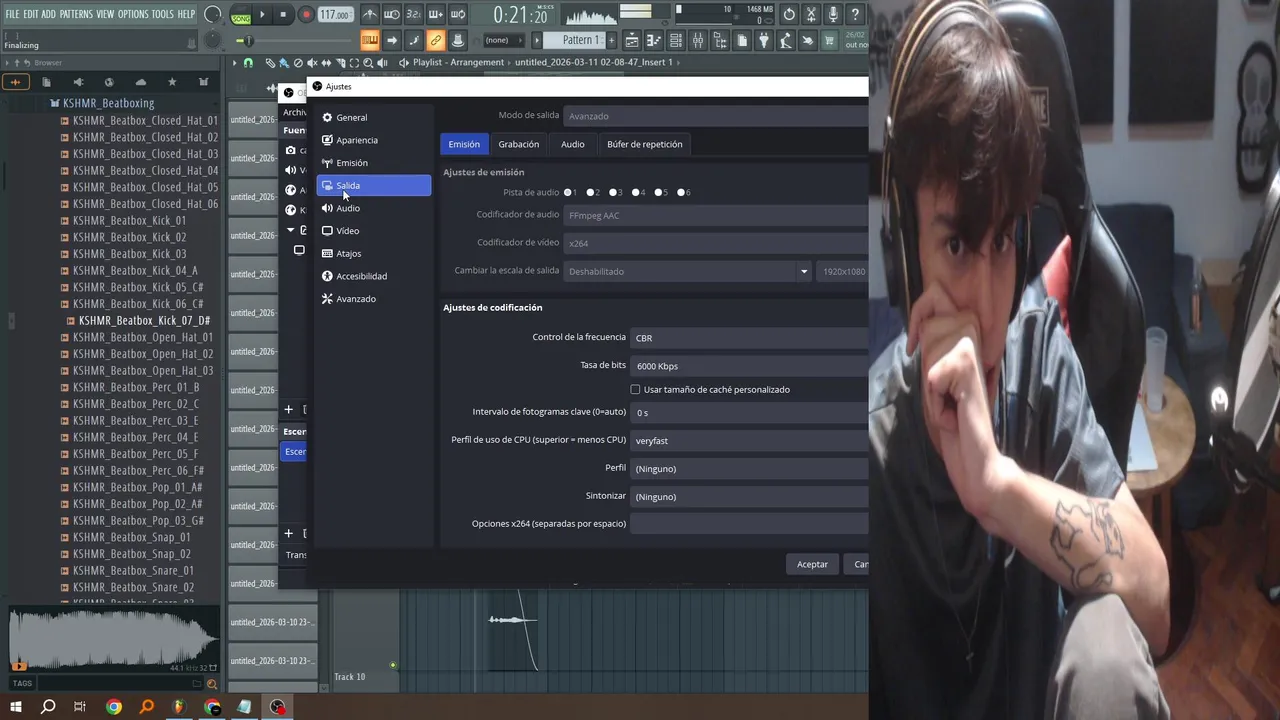
Task: Start playback with the FL Studio play button
Action: [x=262, y=15]
